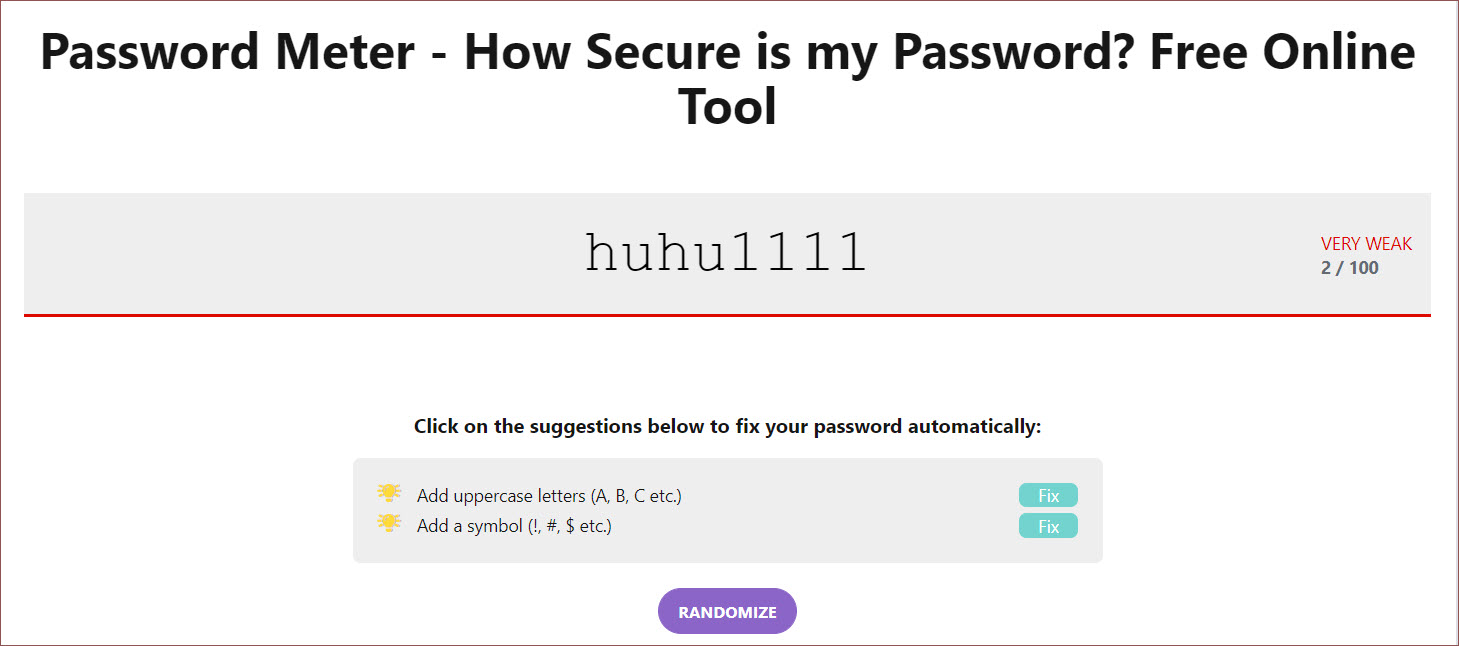This screenshot has height=646, width=1459.
Task: Click the red strength bar under the password
Action: click(727, 315)
